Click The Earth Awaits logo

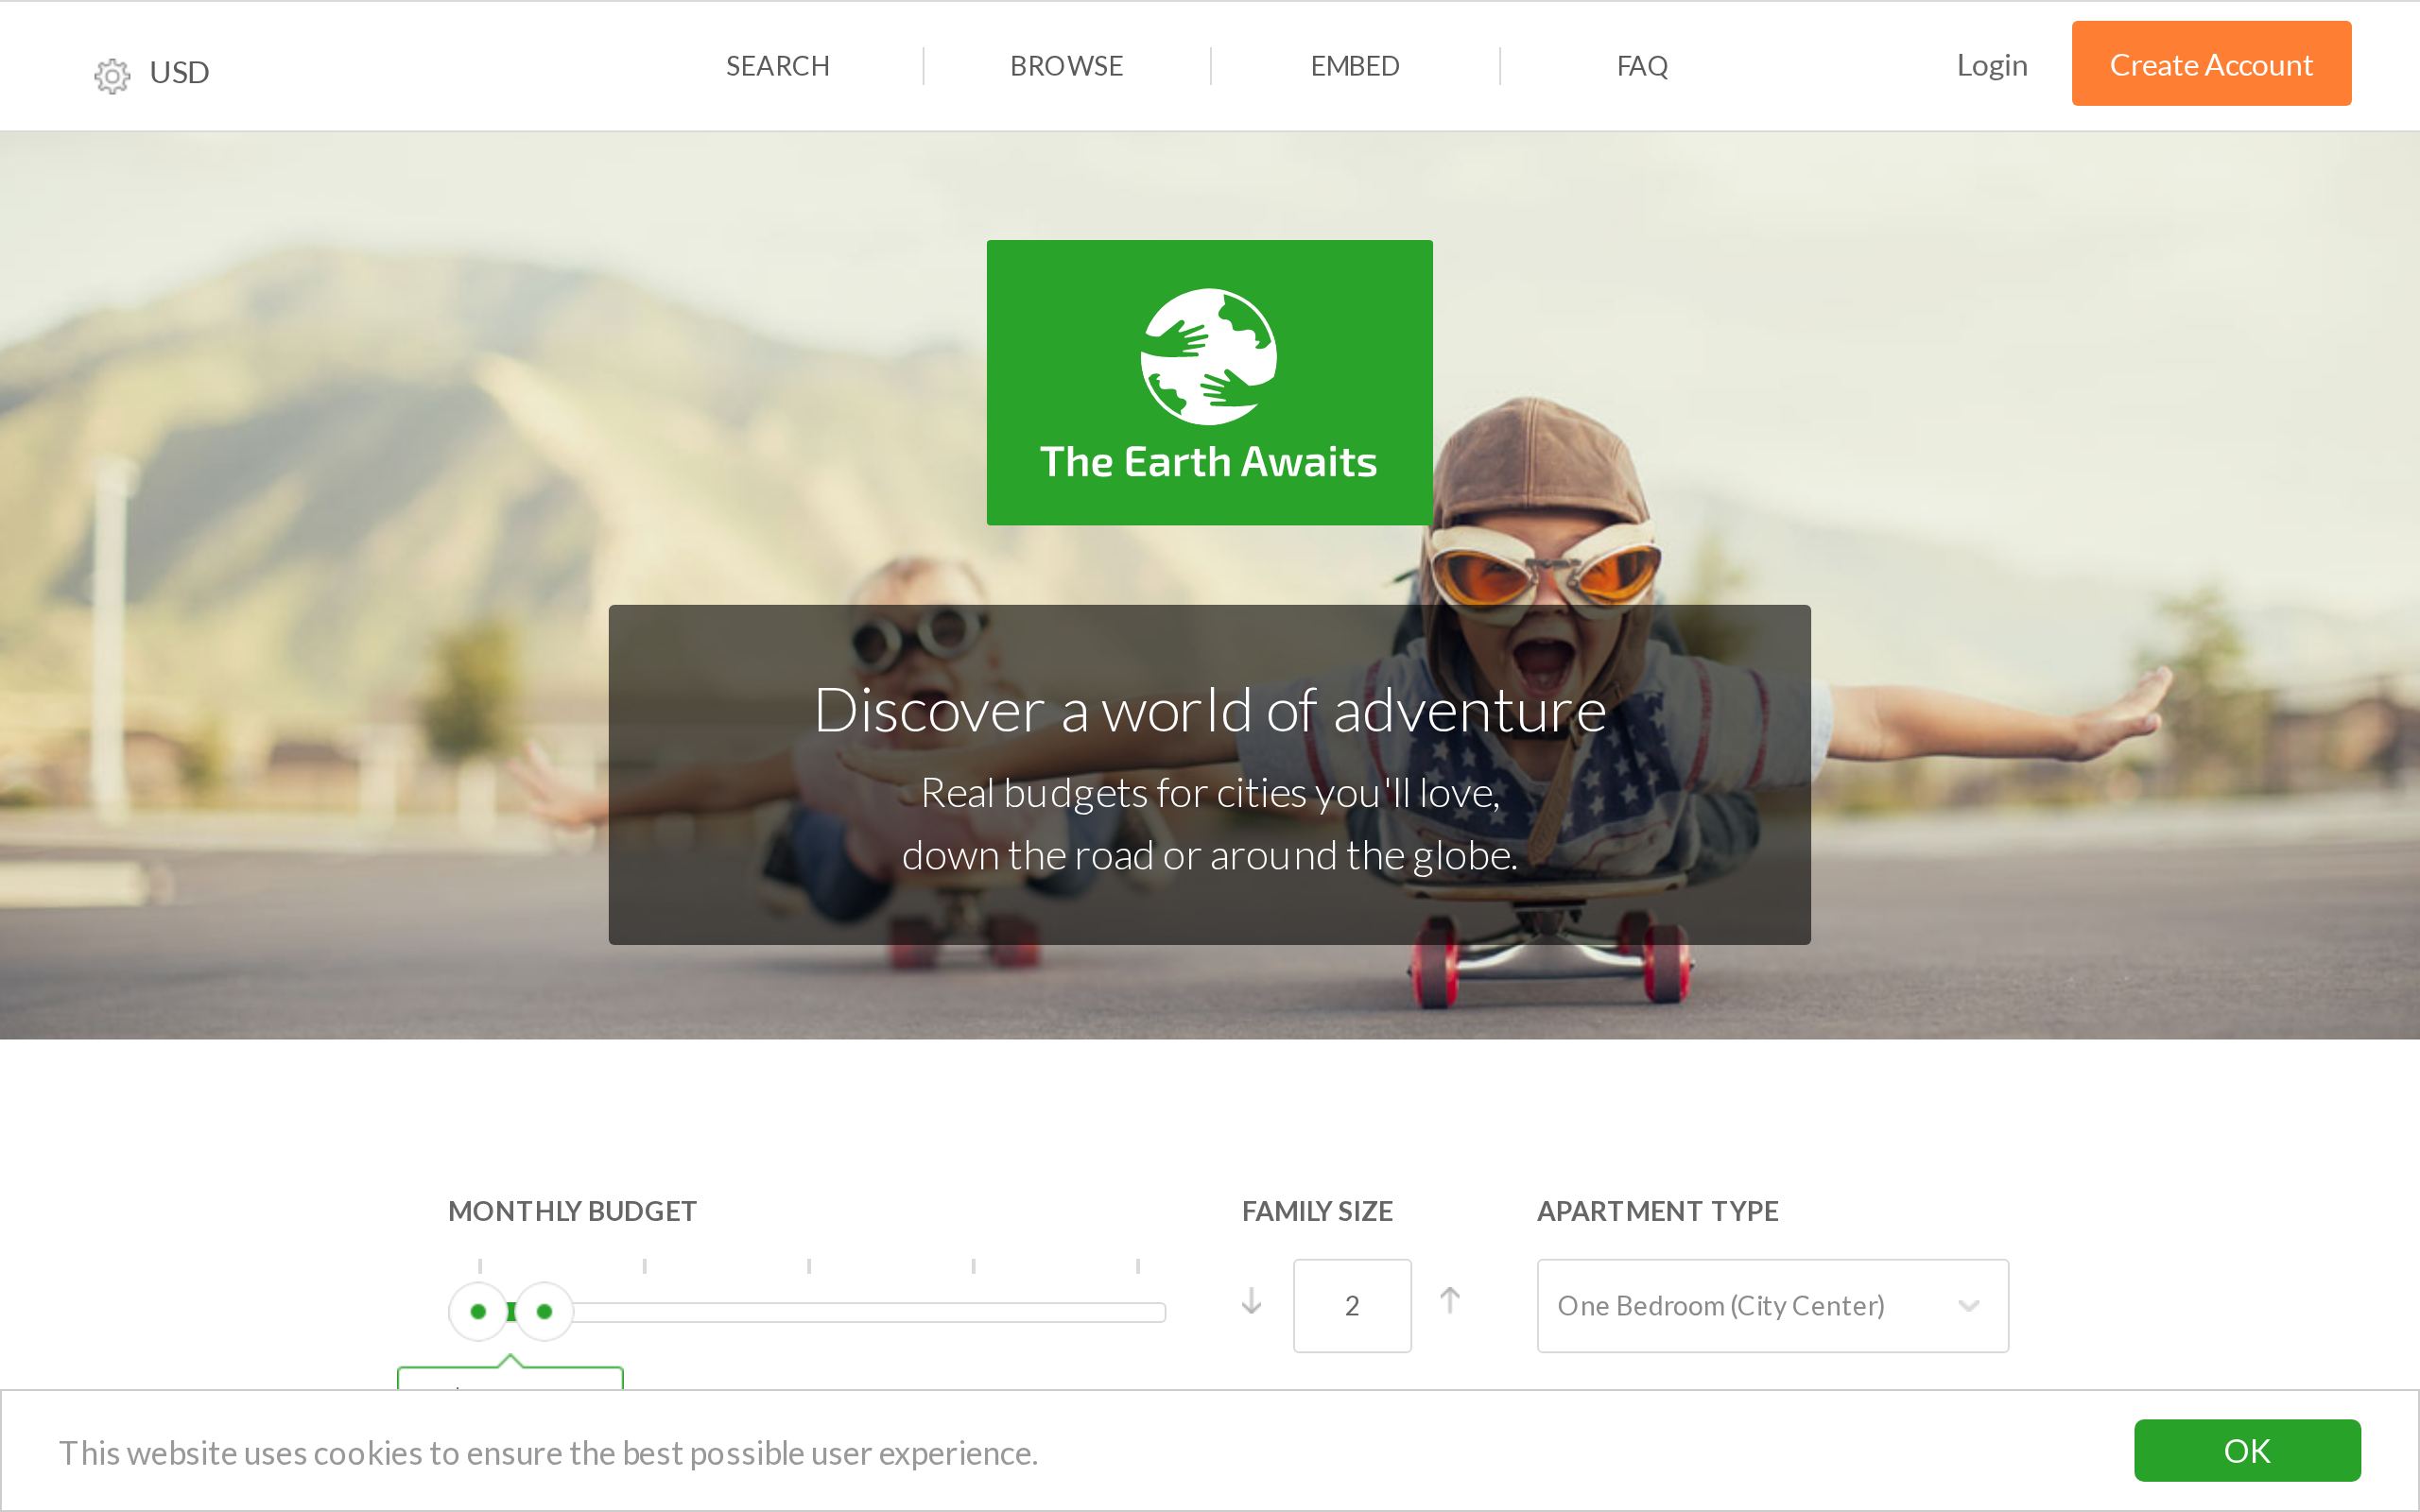[x=1209, y=382]
